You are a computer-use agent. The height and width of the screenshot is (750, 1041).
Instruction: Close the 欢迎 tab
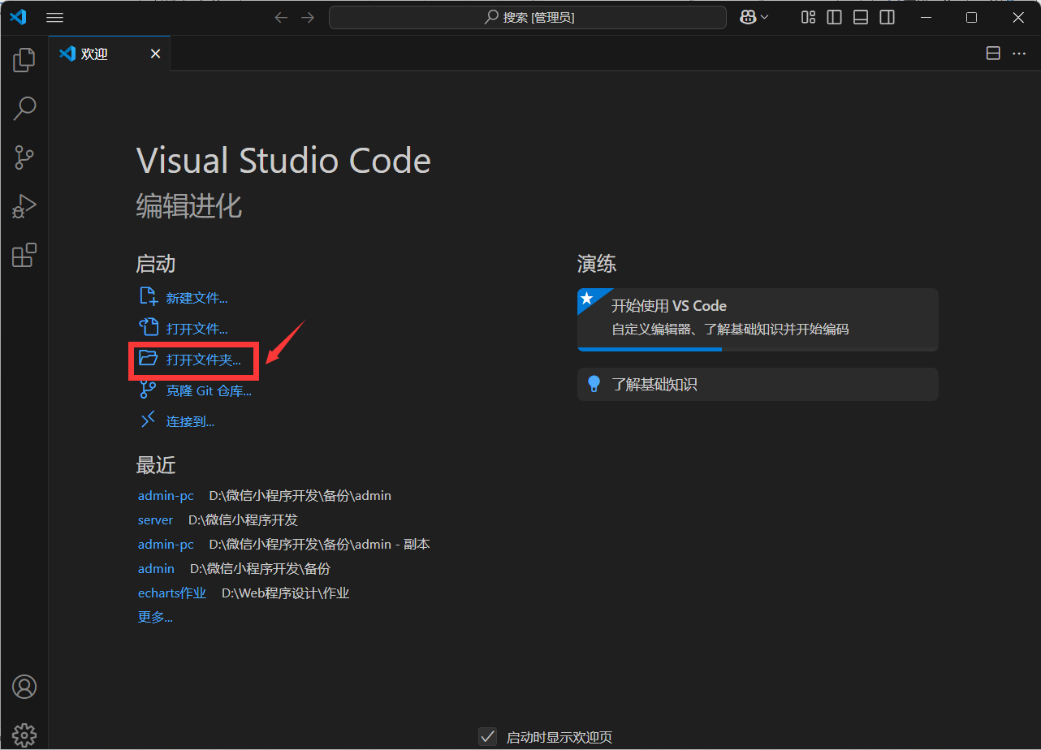pyautogui.click(x=155, y=54)
